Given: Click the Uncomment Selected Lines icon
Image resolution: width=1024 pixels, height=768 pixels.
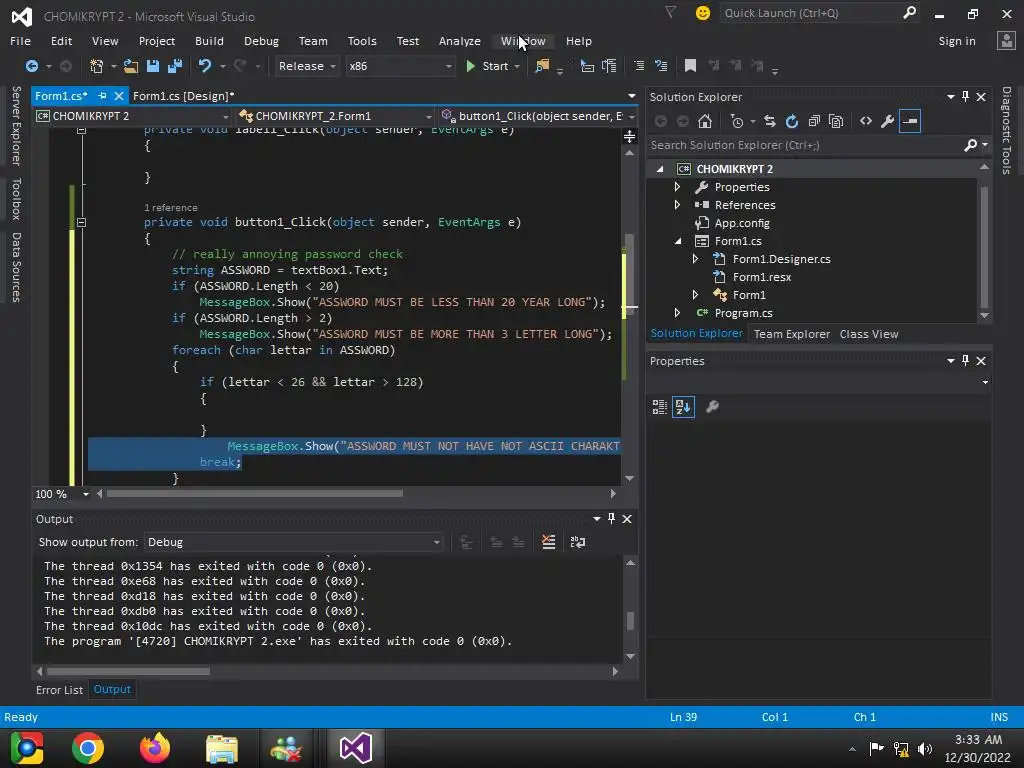Looking at the screenshot, I should pyautogui.click(x=661, y=66).
